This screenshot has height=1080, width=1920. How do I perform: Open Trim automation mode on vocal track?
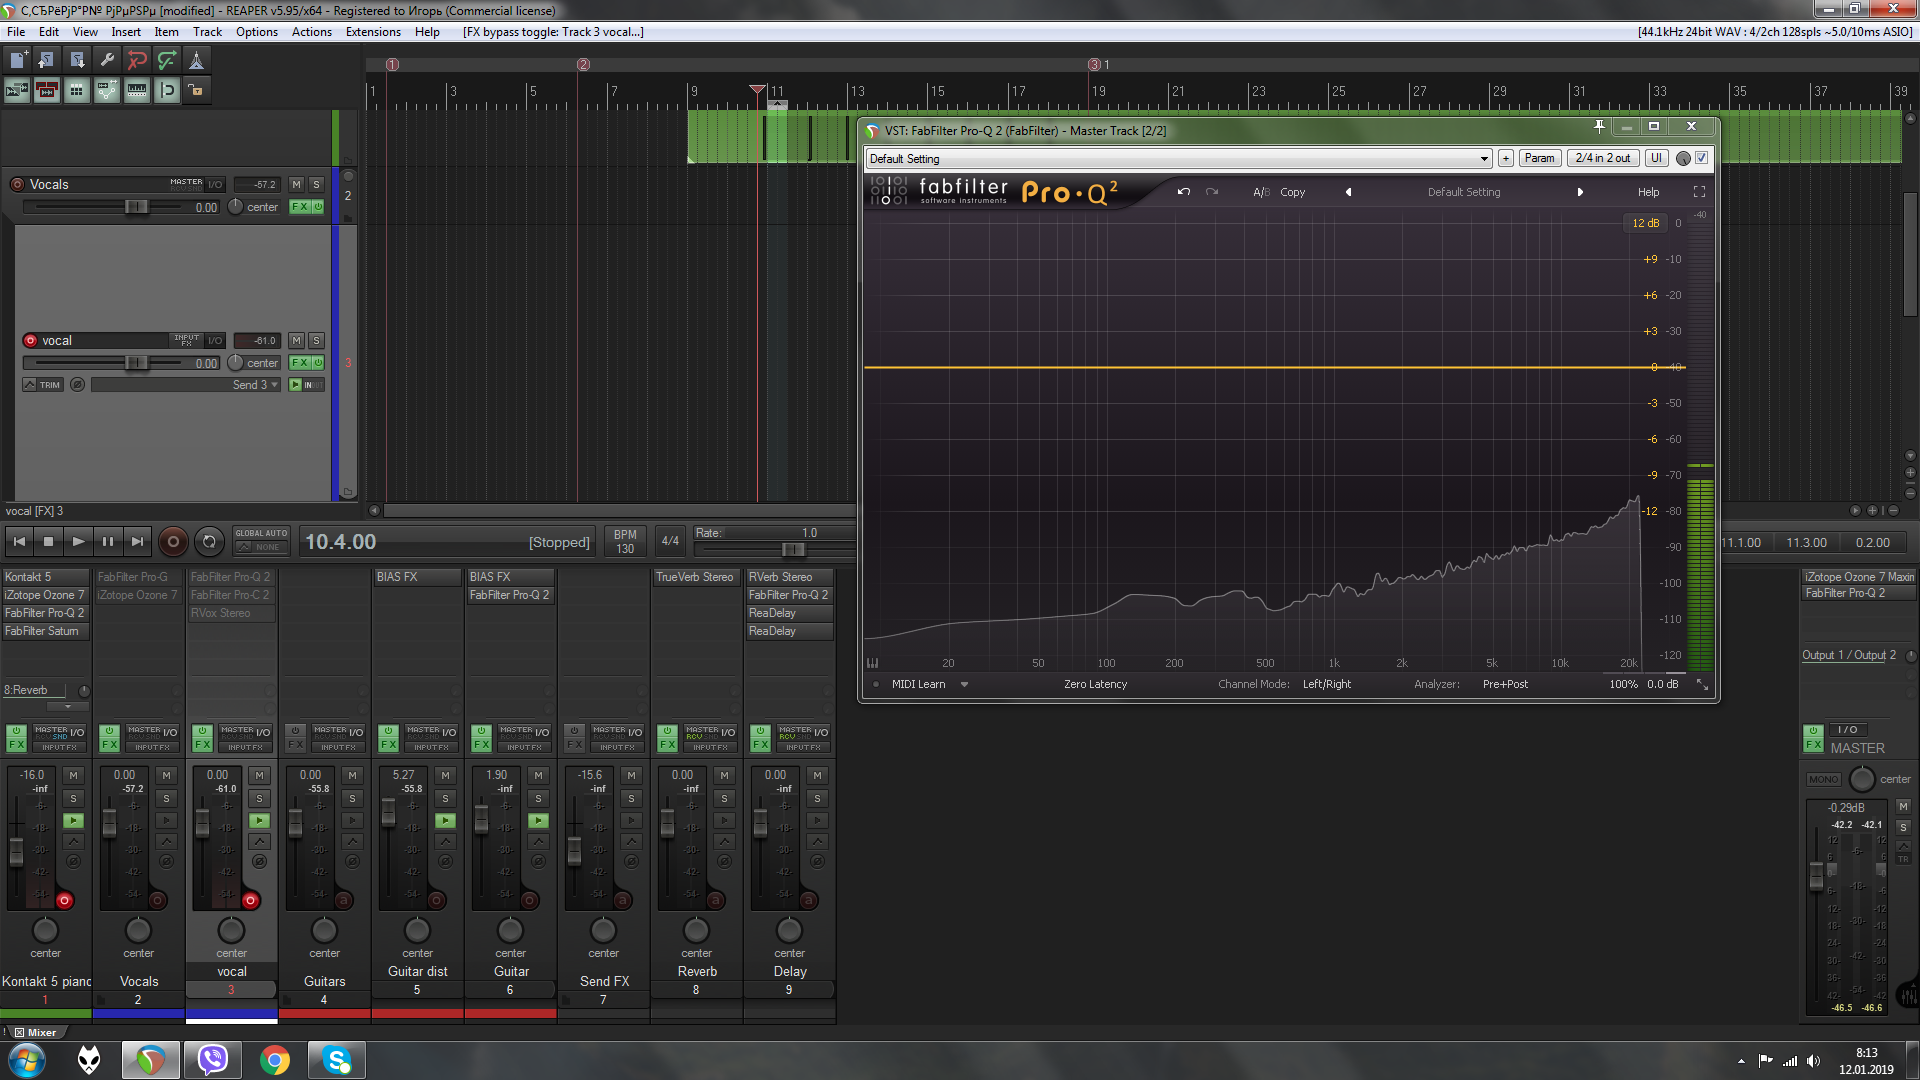pyautogui.click(x=43, y=385)
